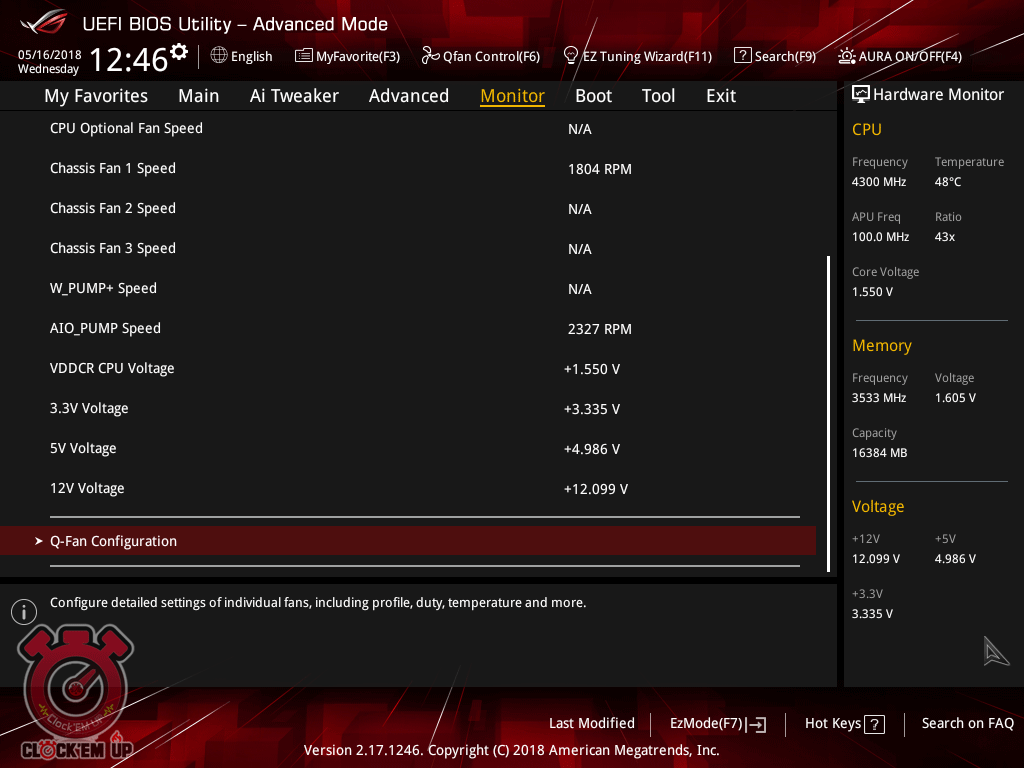Open the Search on FAQ link
The image size is (1024, 768).
(967, 723)
